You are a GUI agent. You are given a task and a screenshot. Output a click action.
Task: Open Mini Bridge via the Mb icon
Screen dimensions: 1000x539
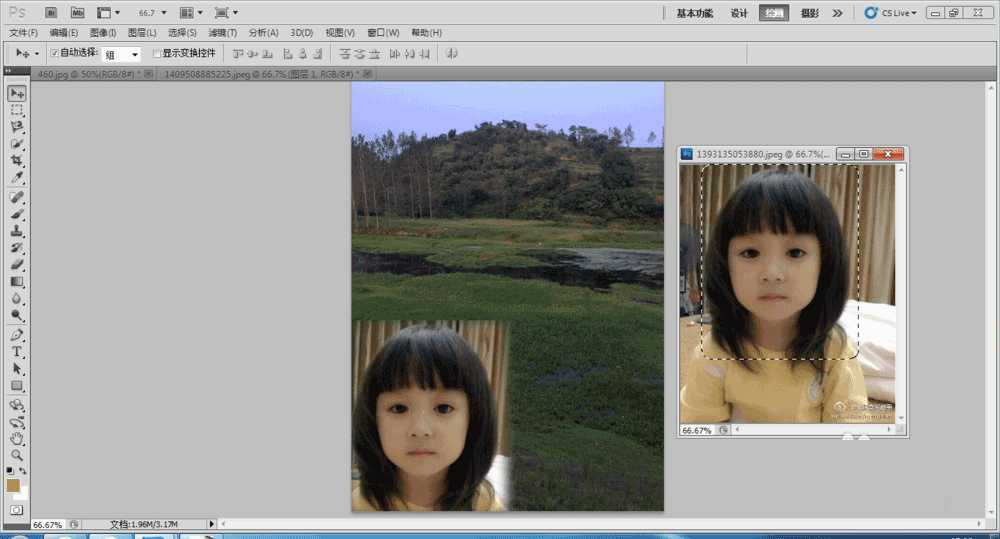point(77,13)
